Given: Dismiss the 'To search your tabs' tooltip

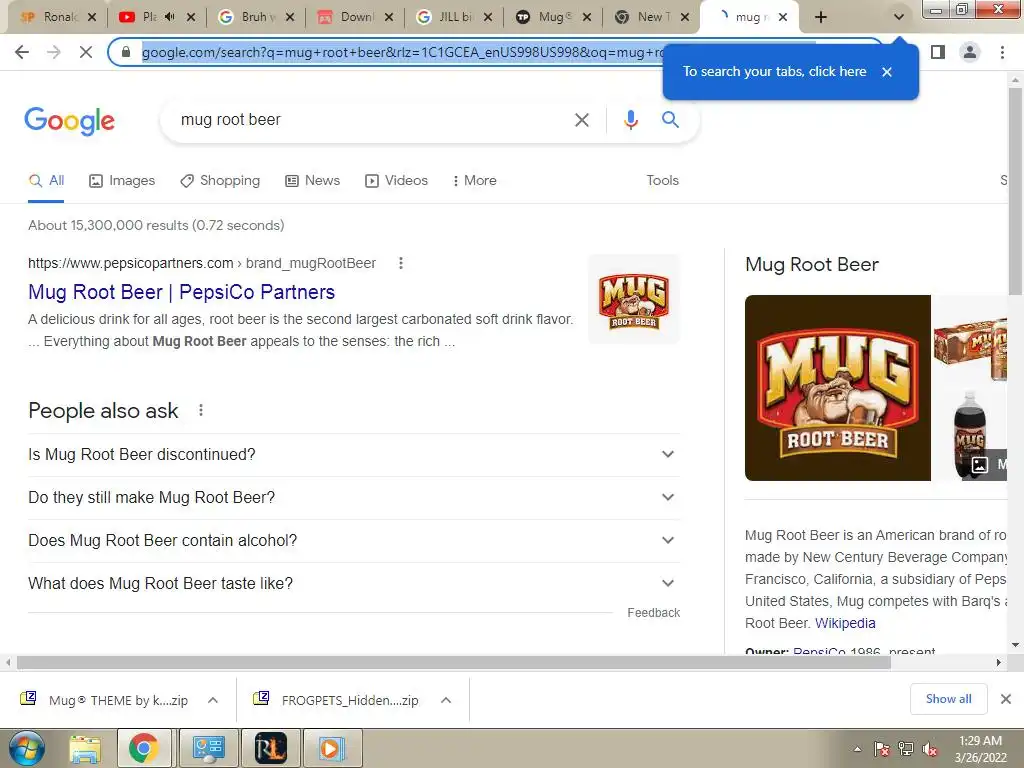Looking at the screenshot, I should point(887,72).
